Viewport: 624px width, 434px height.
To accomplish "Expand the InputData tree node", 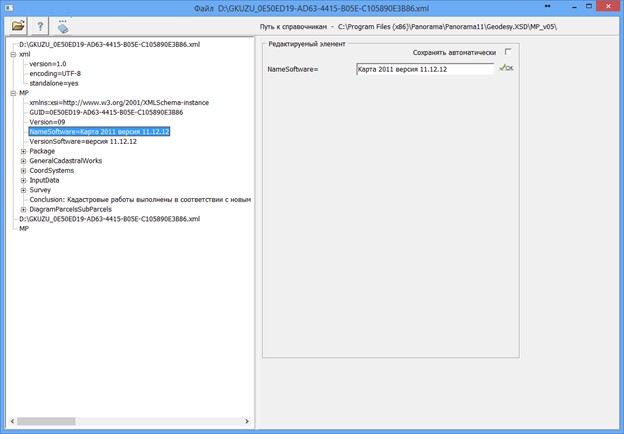I will [23, 180].
